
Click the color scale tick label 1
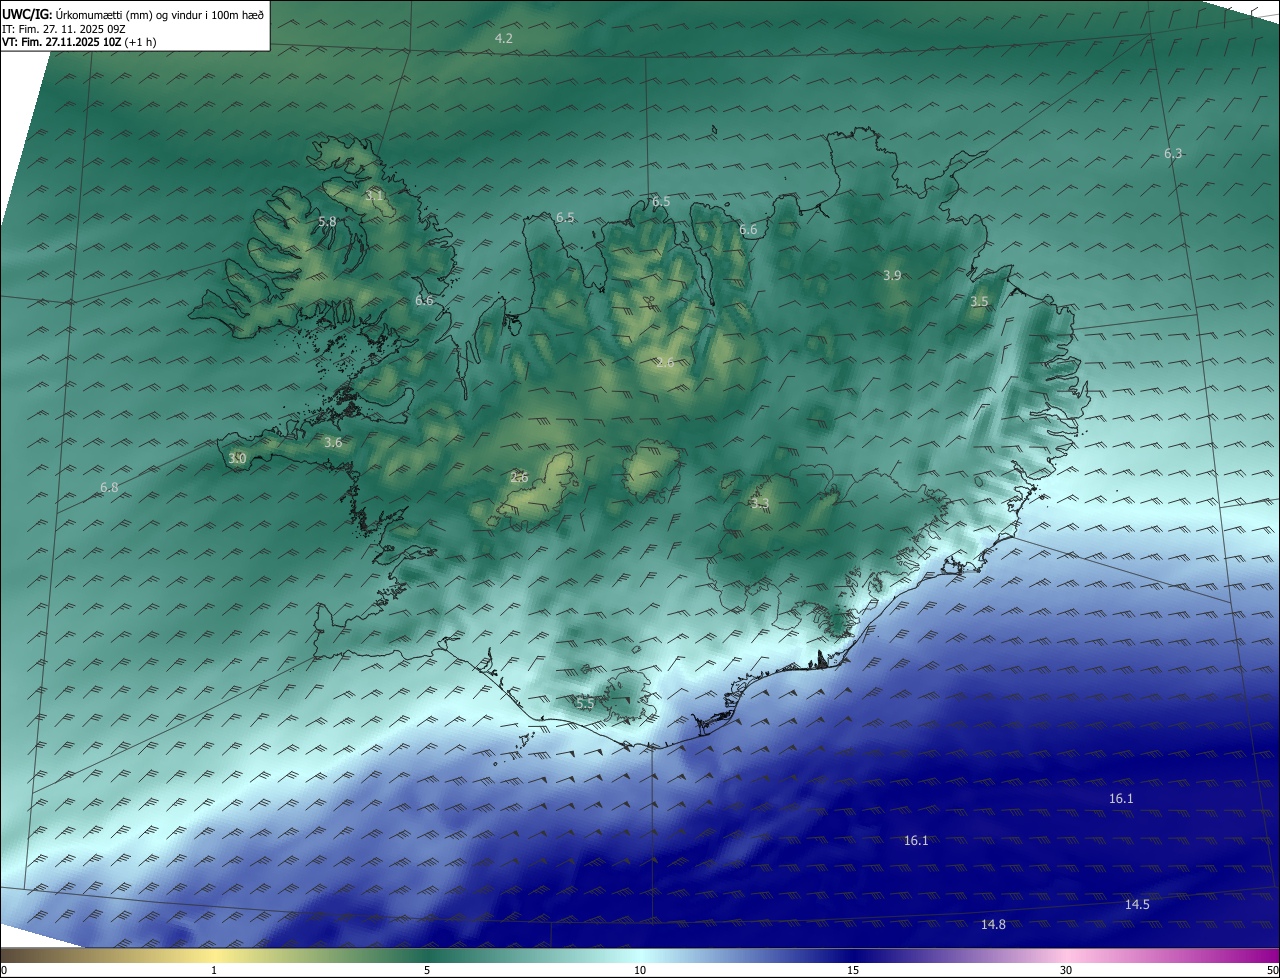(x=214, y=970)
